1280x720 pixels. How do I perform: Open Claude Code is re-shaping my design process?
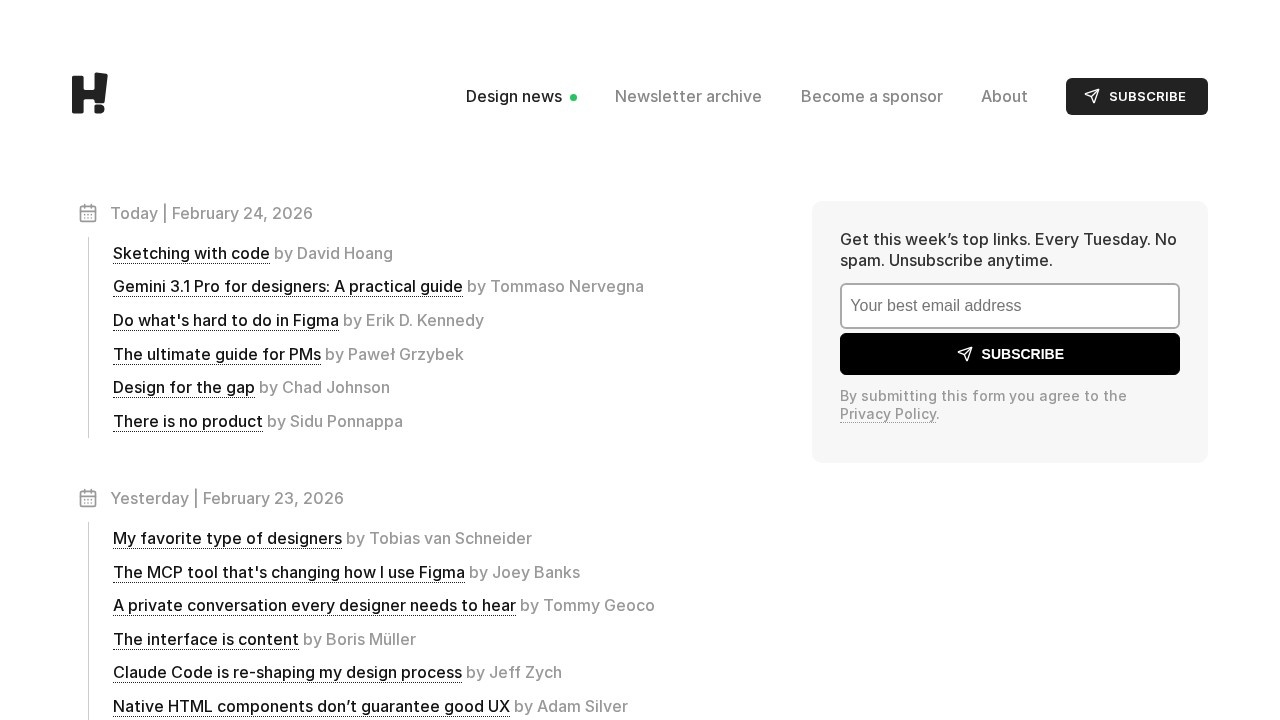pos(287,672)
